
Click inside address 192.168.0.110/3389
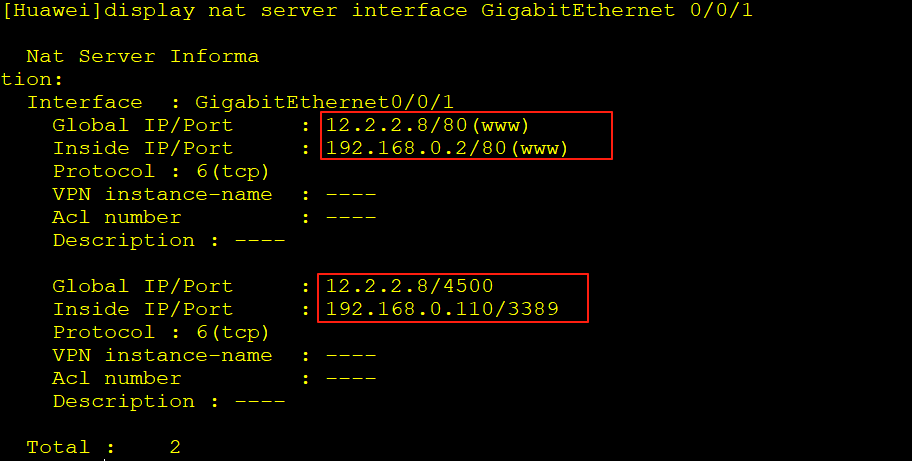click(442, 309)
